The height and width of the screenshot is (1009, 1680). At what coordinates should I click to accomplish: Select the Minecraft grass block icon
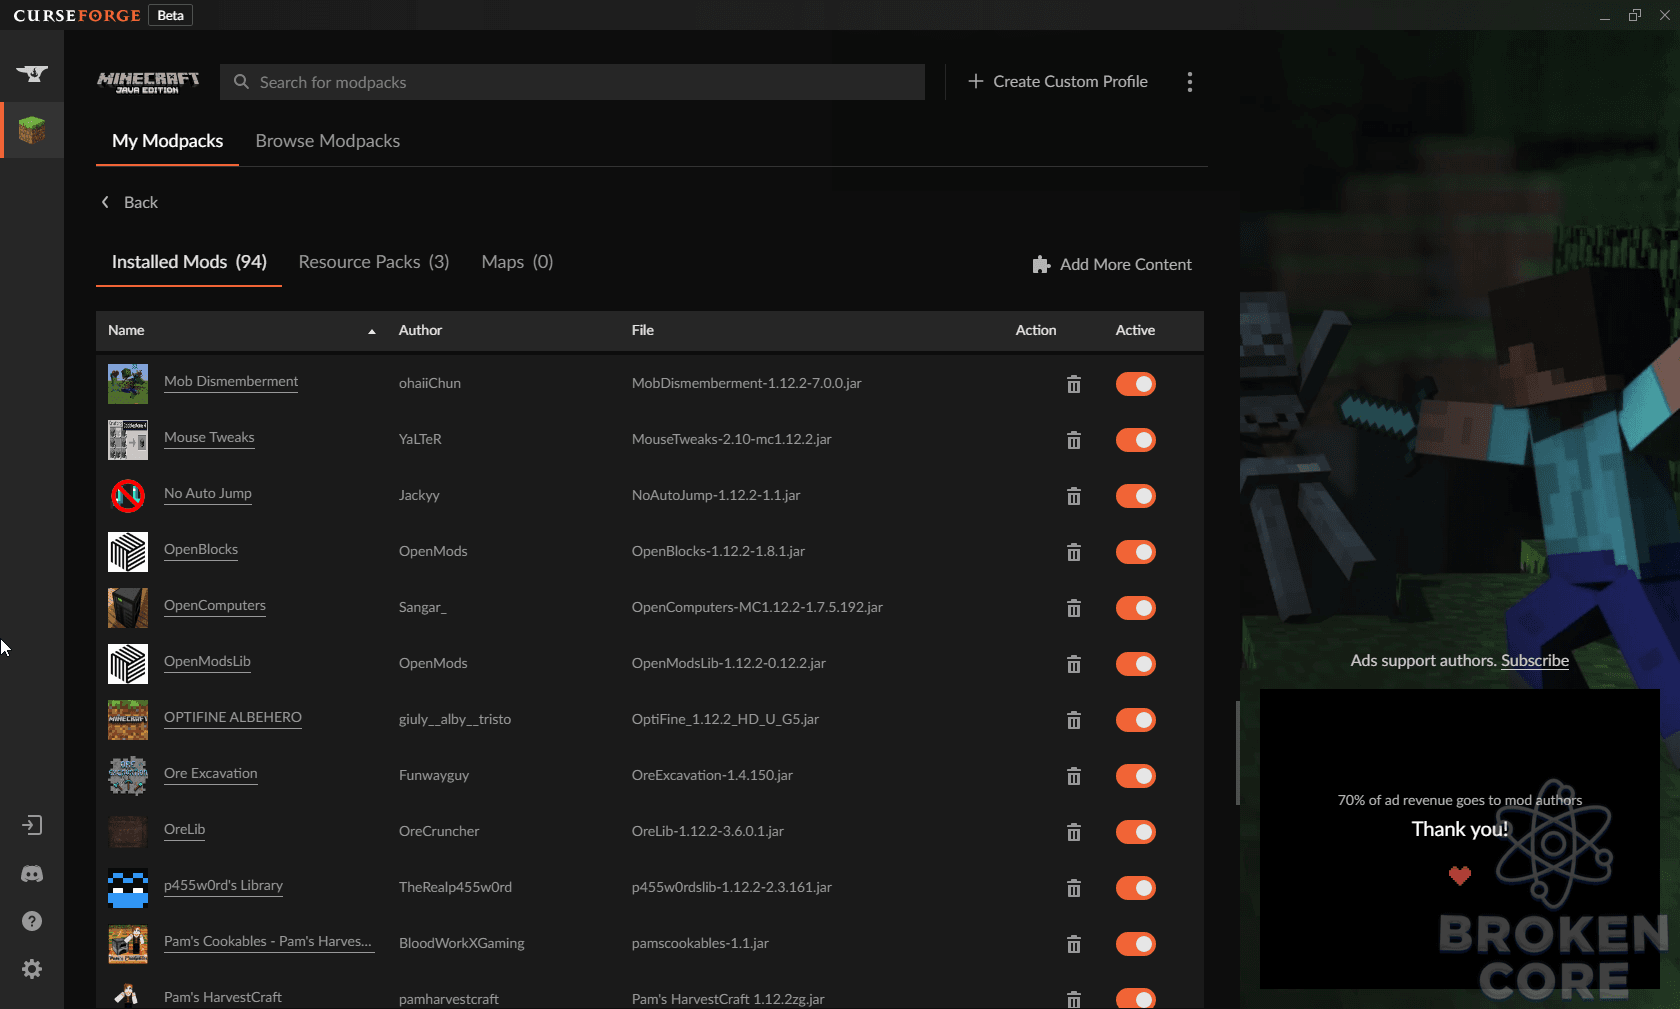(32, 130)
